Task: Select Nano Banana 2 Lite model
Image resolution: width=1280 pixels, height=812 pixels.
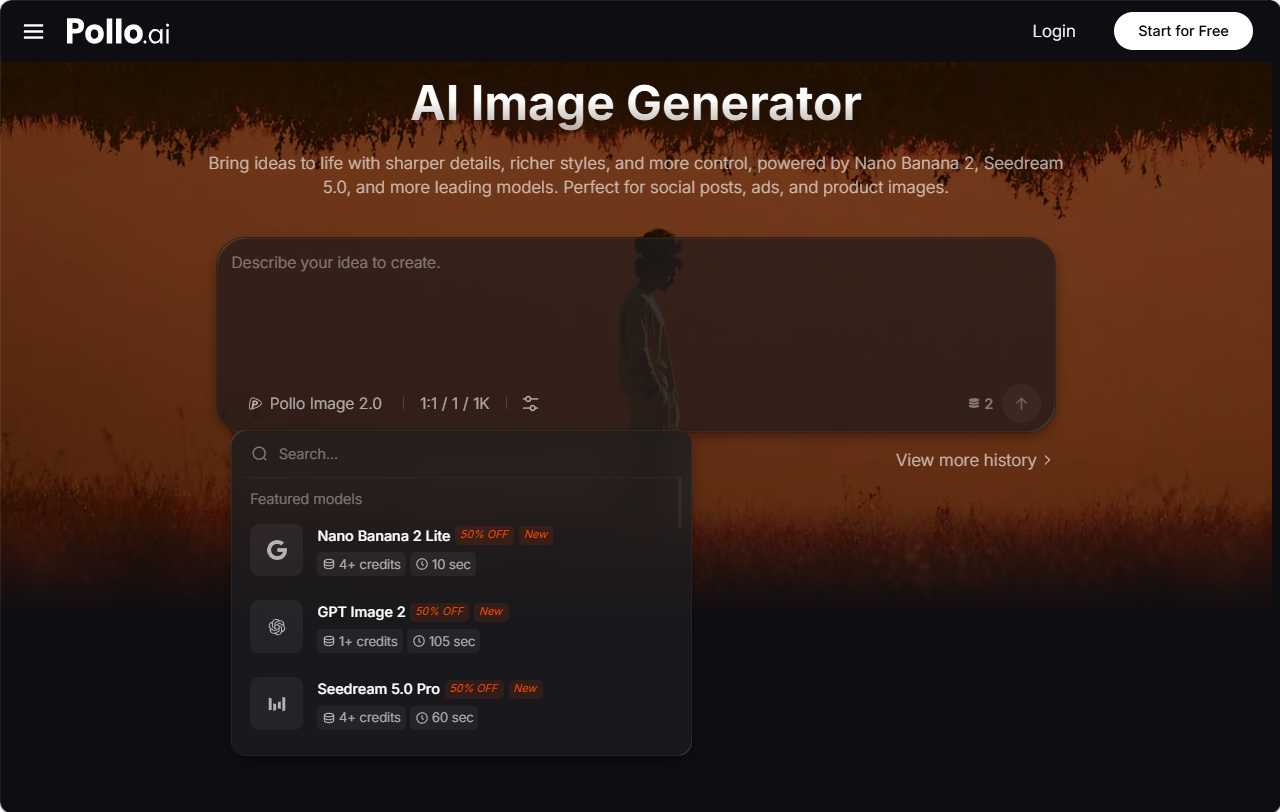Action: point(461,550)
